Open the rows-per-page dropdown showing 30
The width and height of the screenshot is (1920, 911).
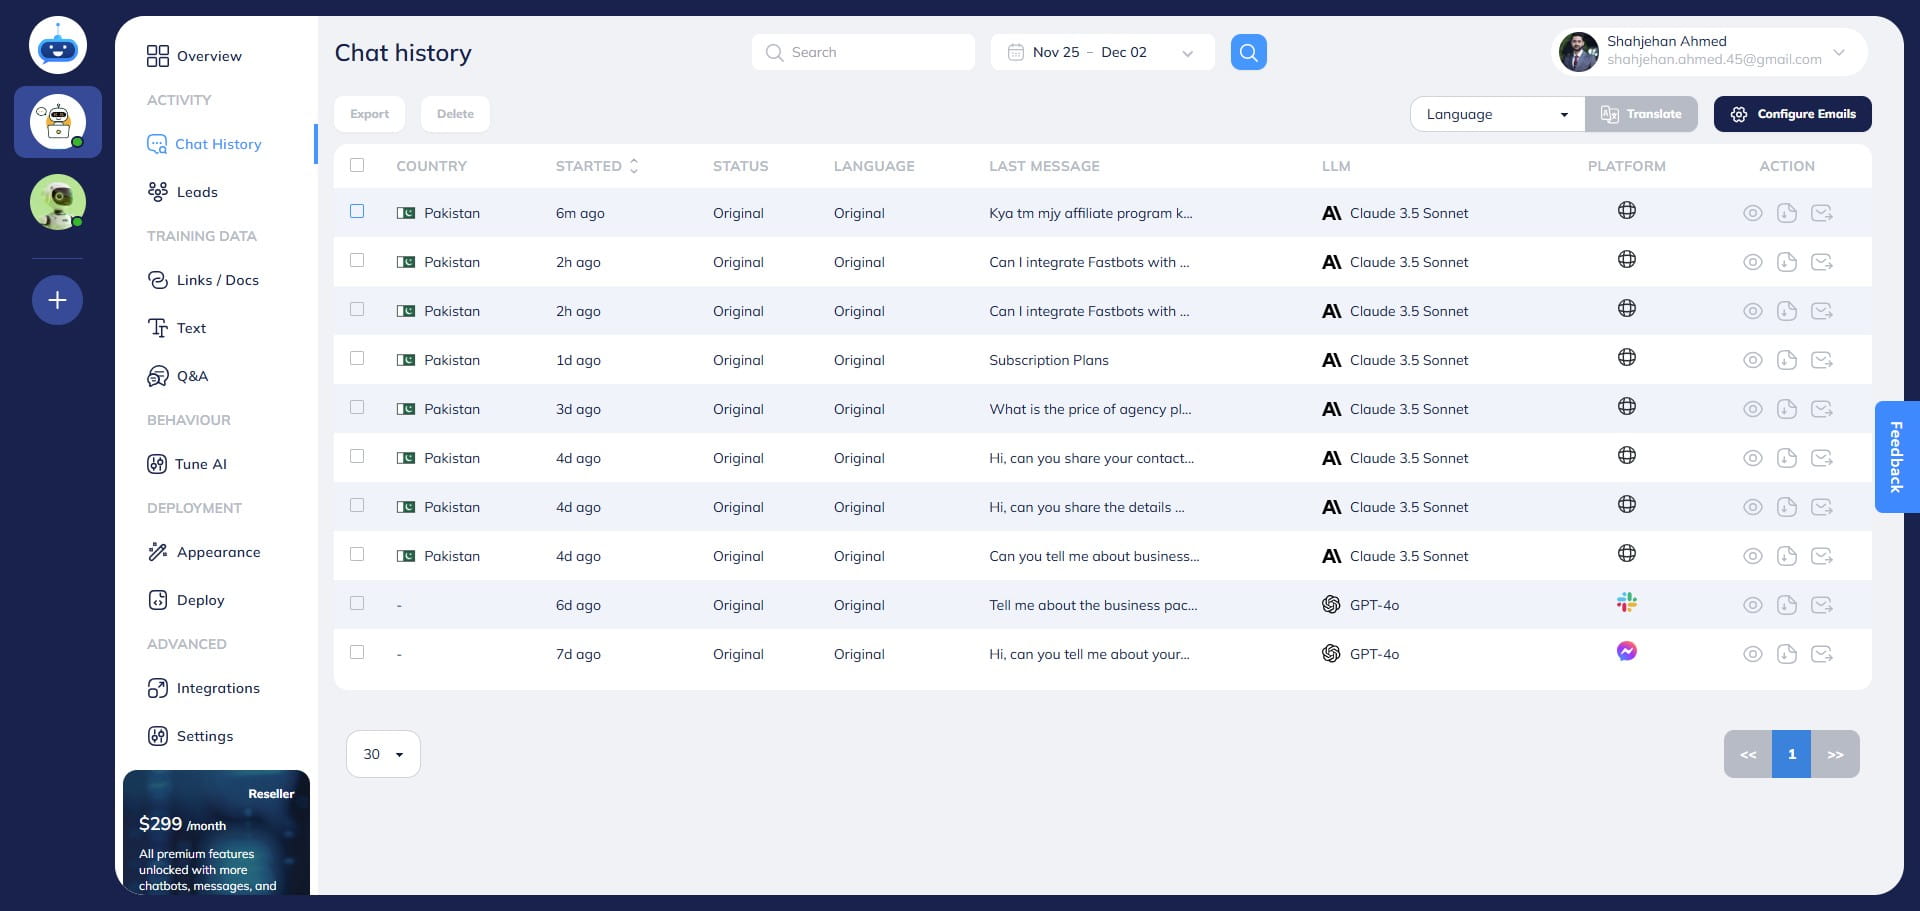tap(382, 754)
